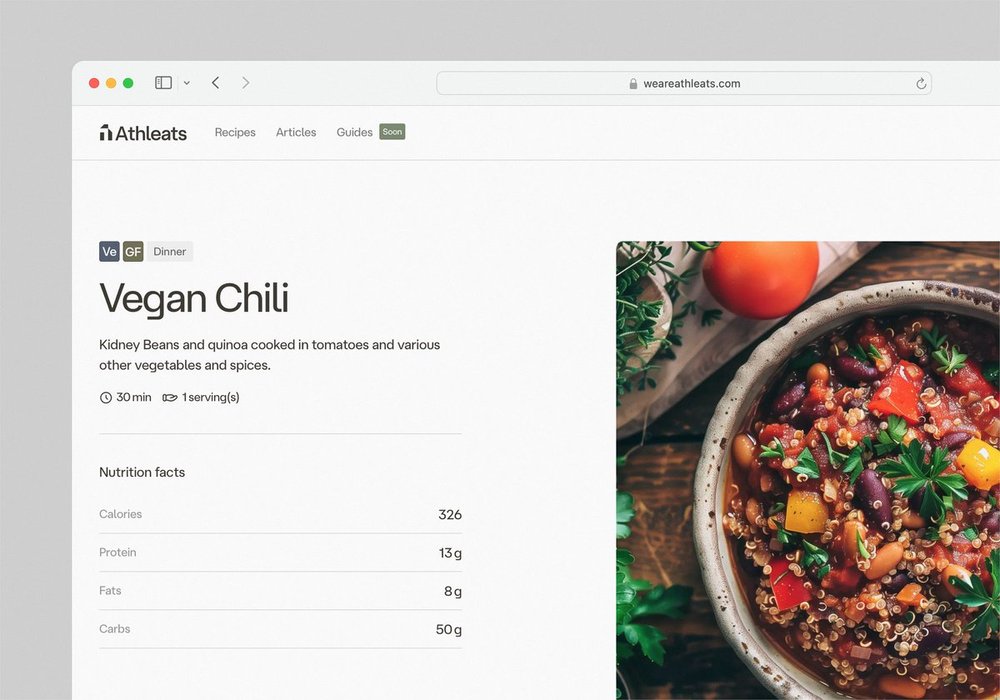Click the Carbs row label
Screen dimensions: 1000x700
(x=115, y=629)
